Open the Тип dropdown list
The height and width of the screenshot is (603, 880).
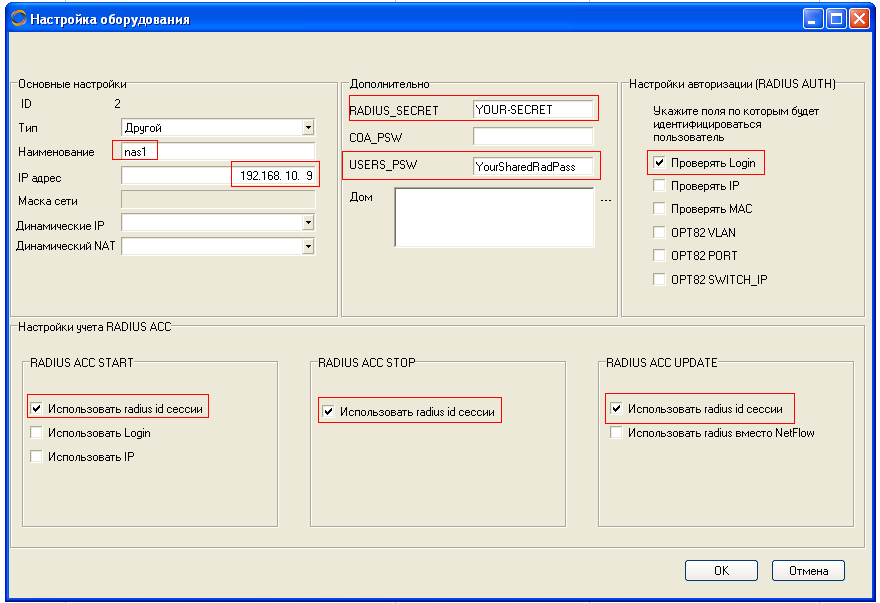pyautogui.click(x=308, y=128)
